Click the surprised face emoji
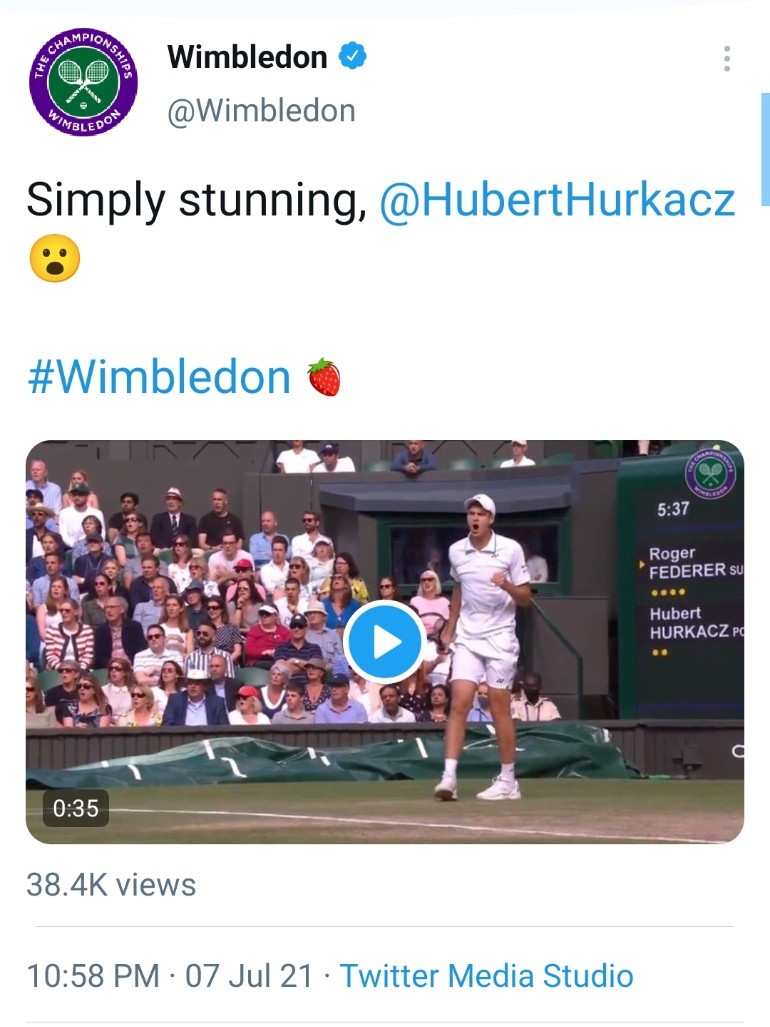This screenshot has width=770, height=1027. (53, 259)
